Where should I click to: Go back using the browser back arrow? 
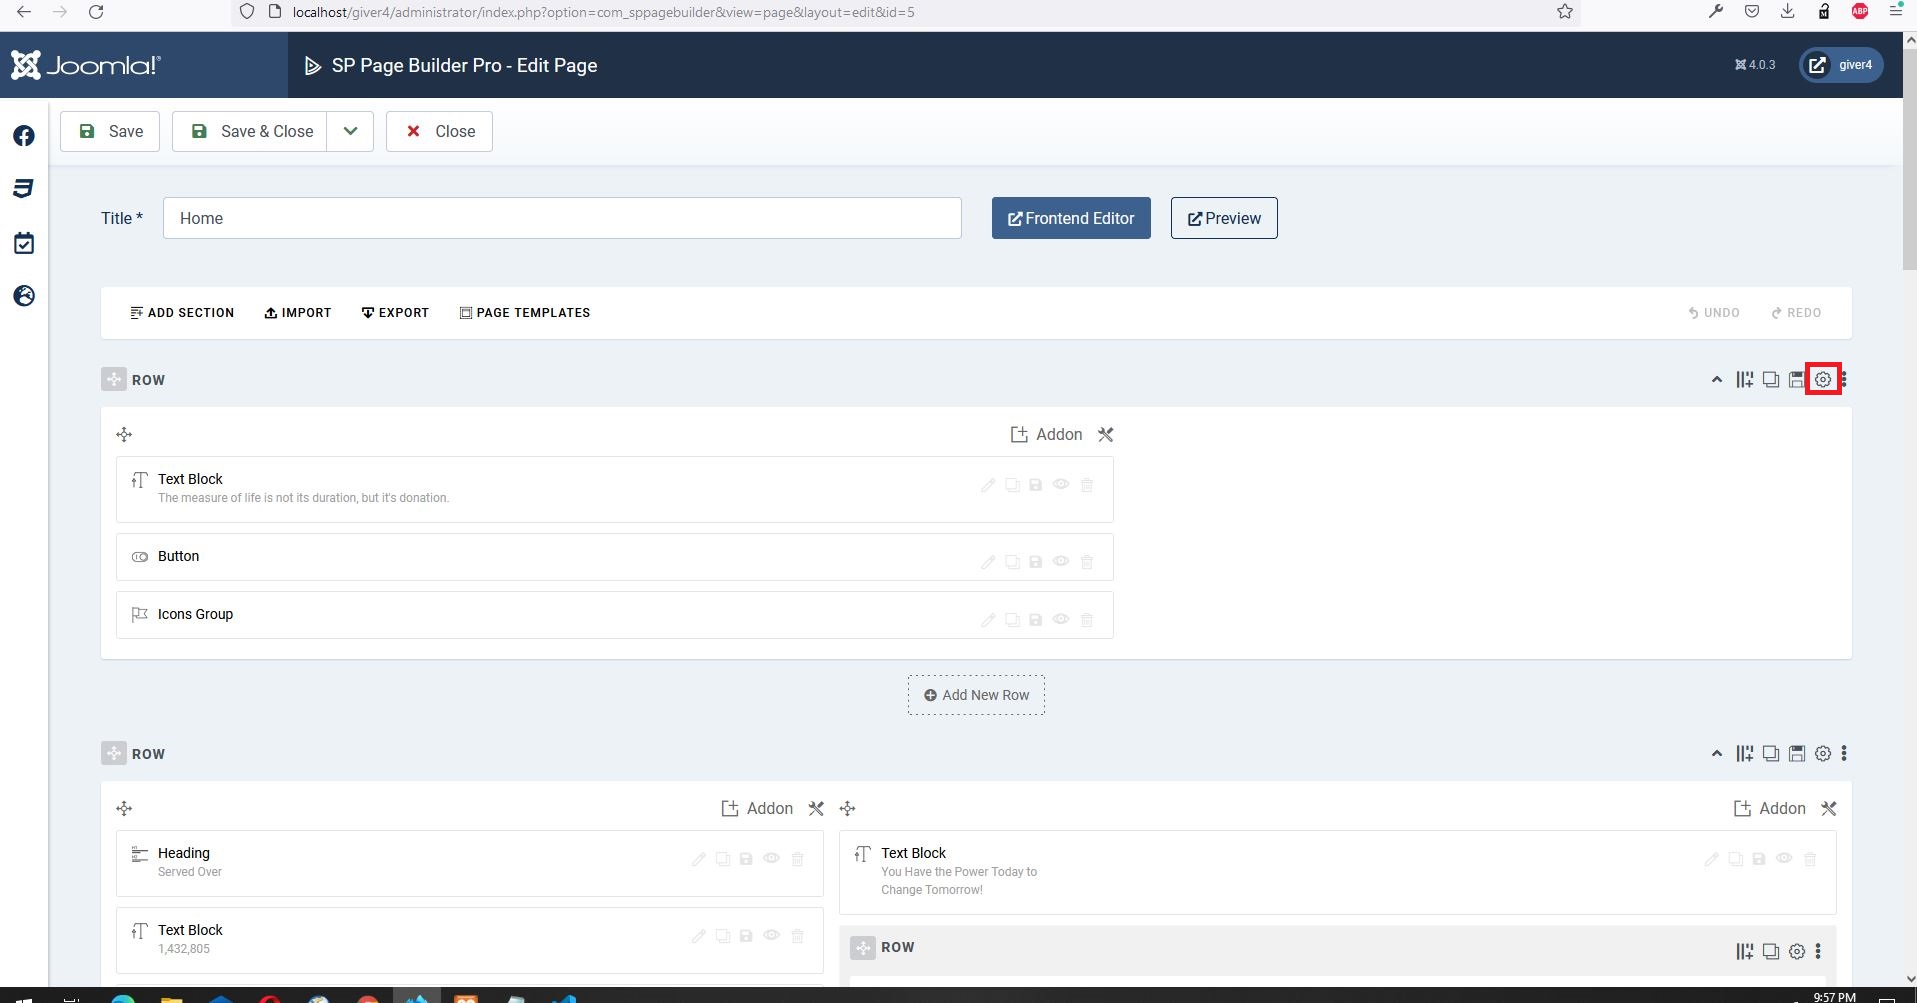click(24, 12)
